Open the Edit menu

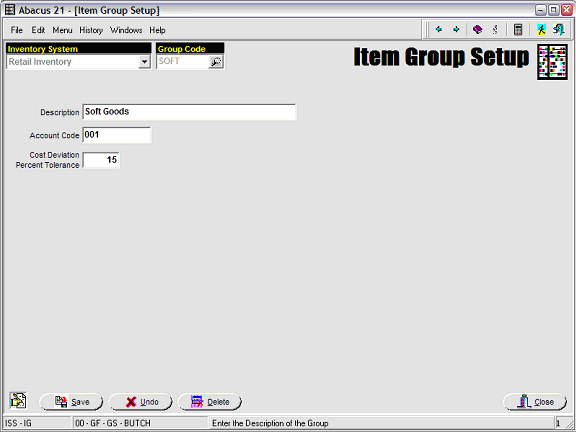coord(38,30)
